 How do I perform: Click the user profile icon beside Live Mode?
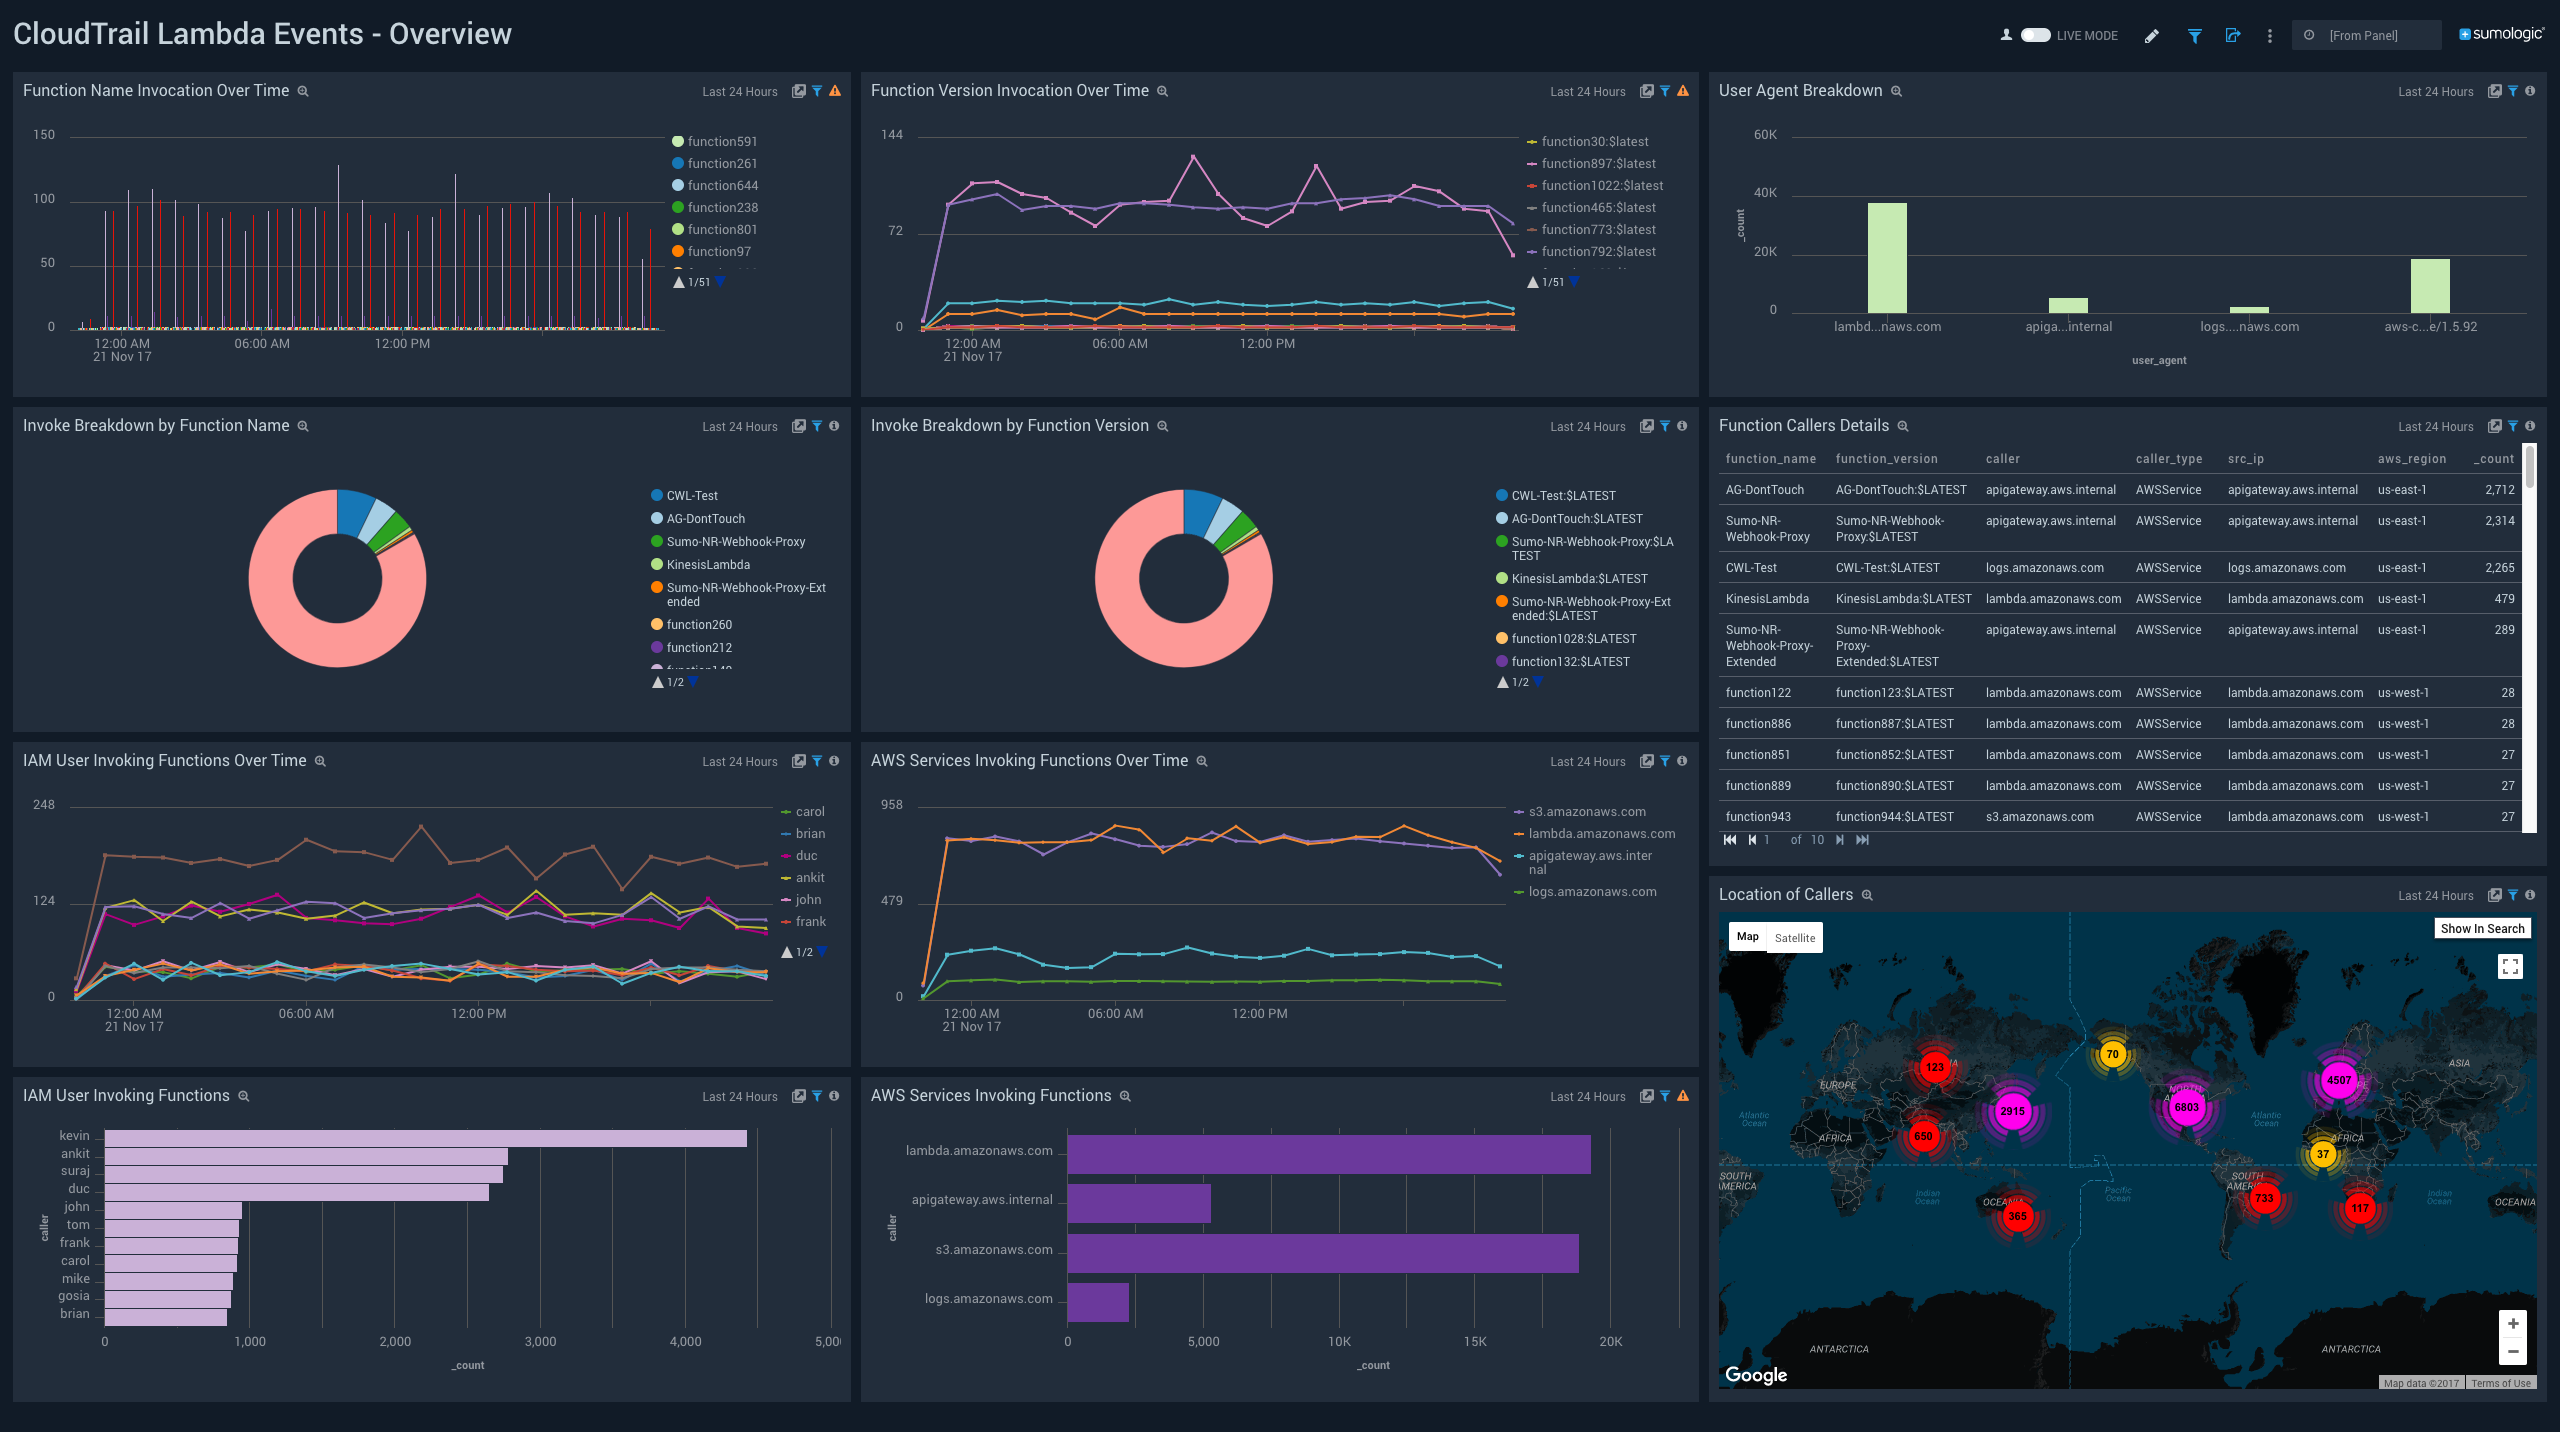coord(2006,35)
